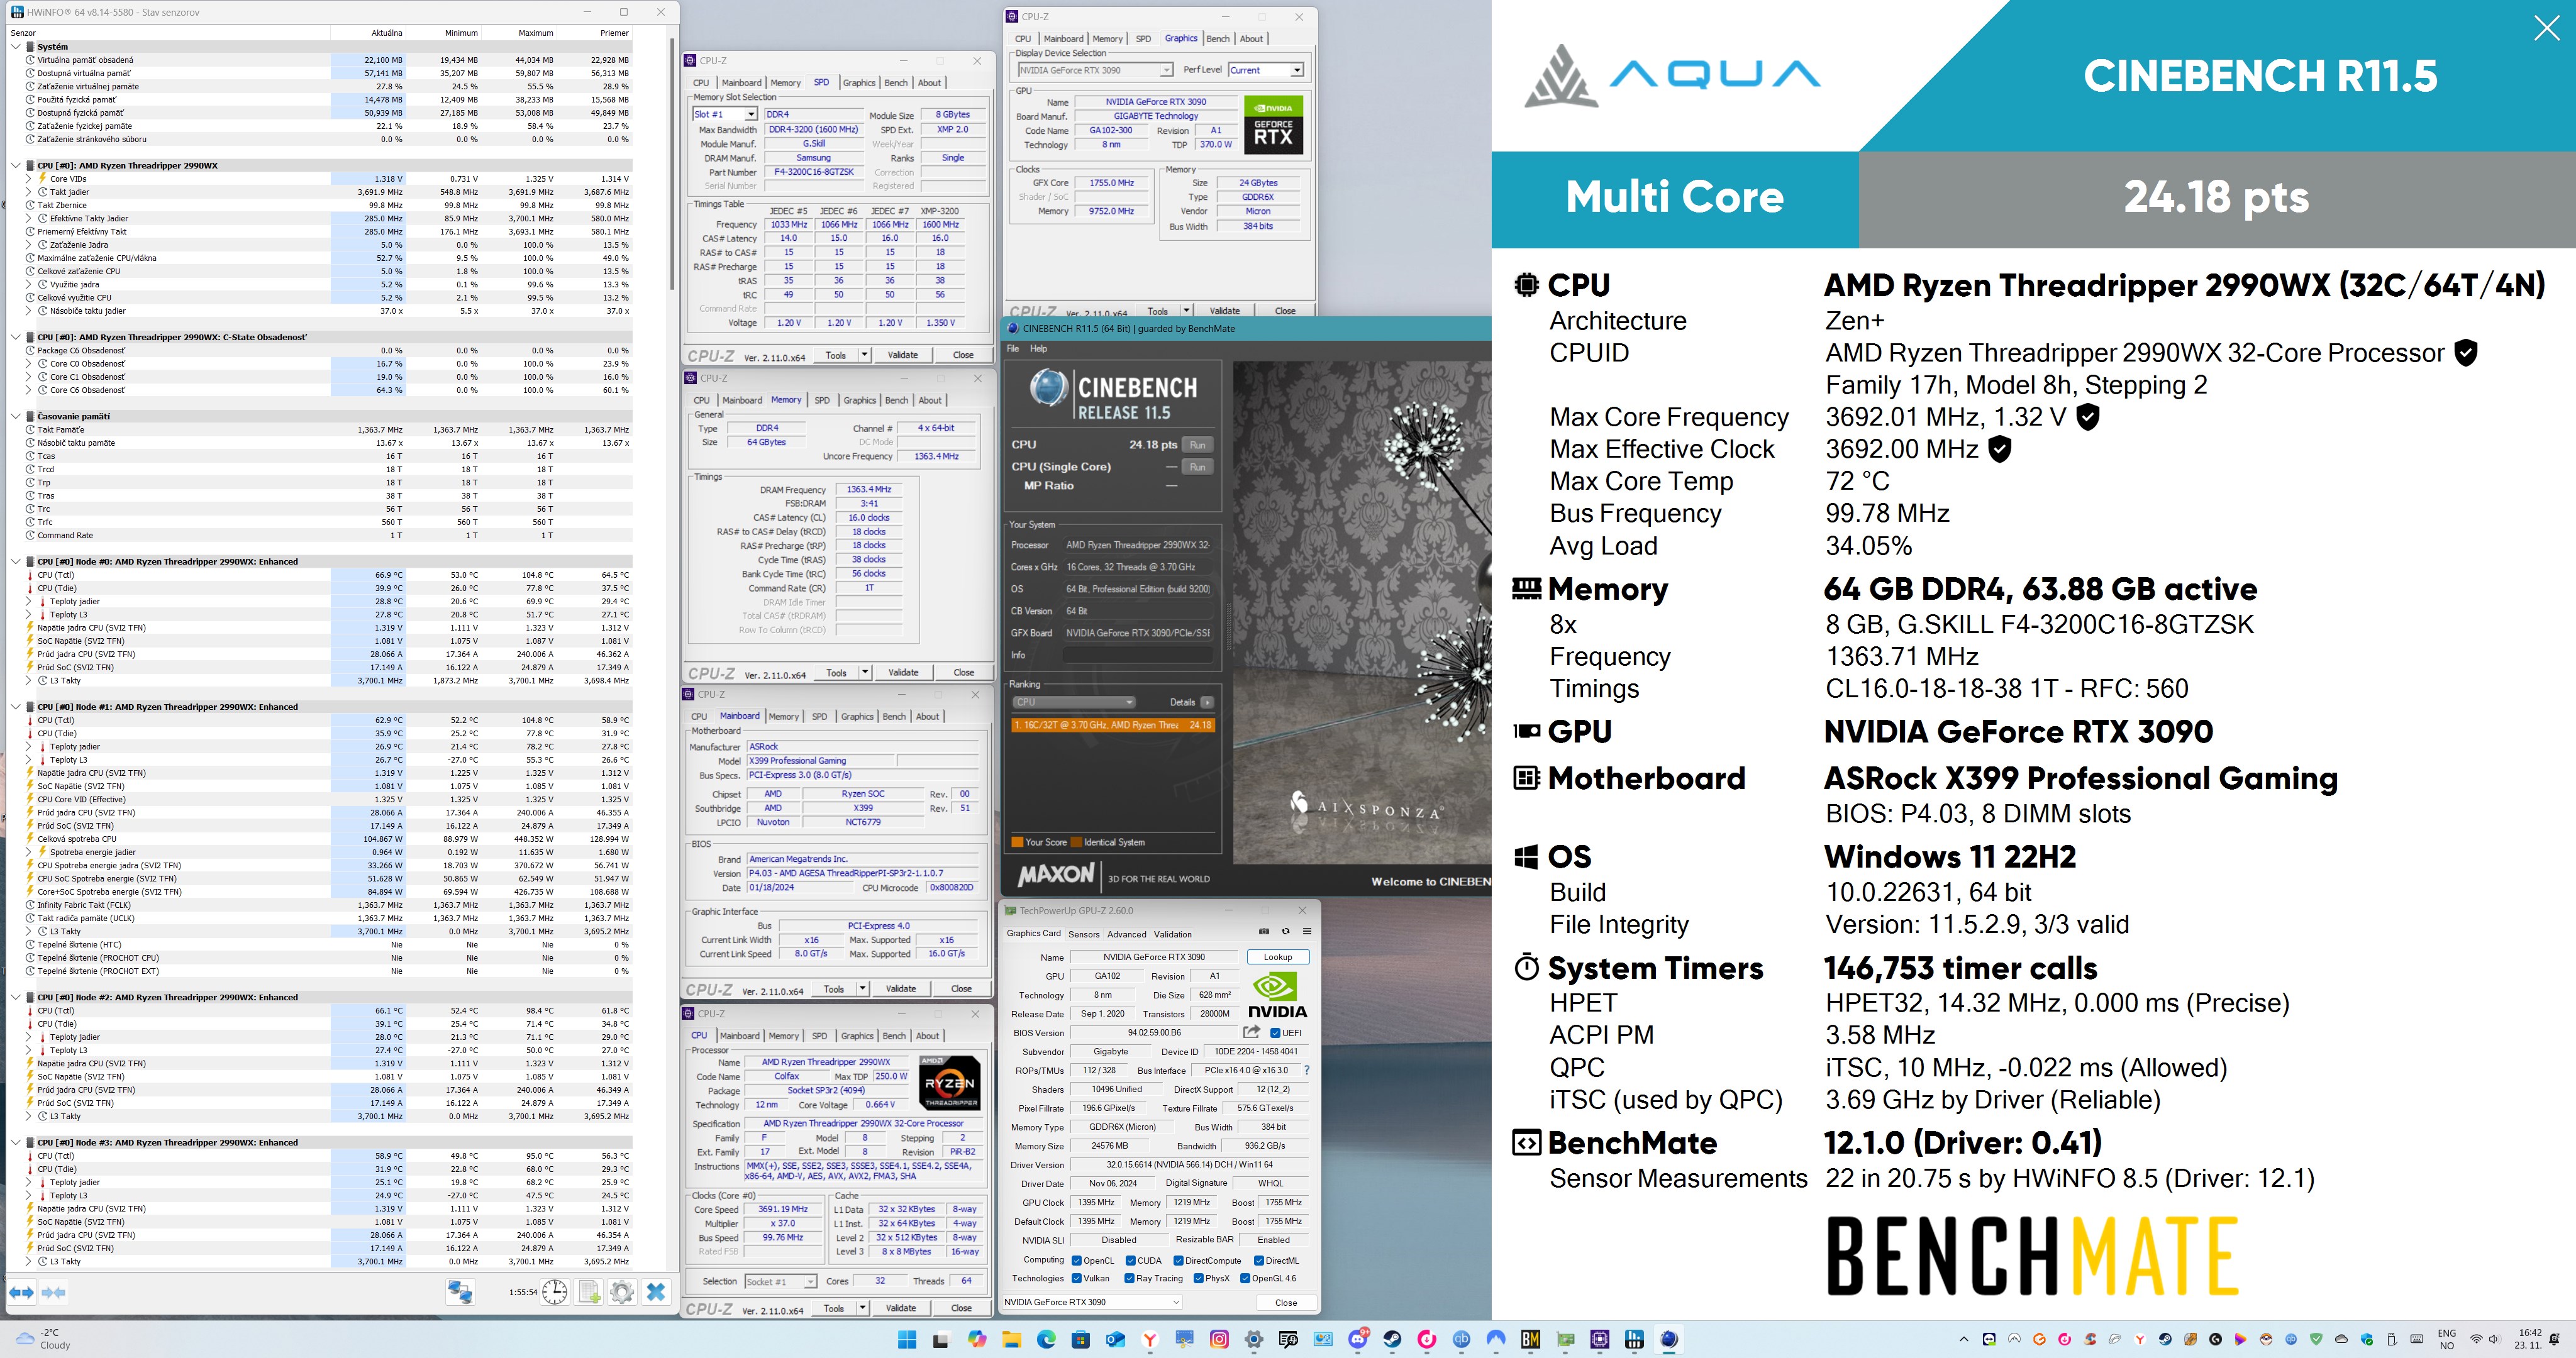The width and height of the screenshot is (2576, 1358).
Task: Click Lookup button in GPU-Z
Action: tap(1278, 957)
